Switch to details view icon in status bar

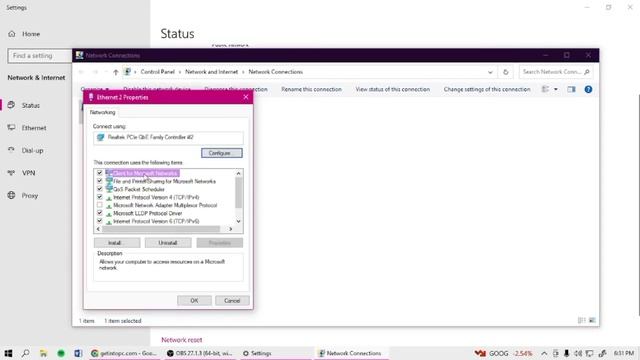(582, 321)
